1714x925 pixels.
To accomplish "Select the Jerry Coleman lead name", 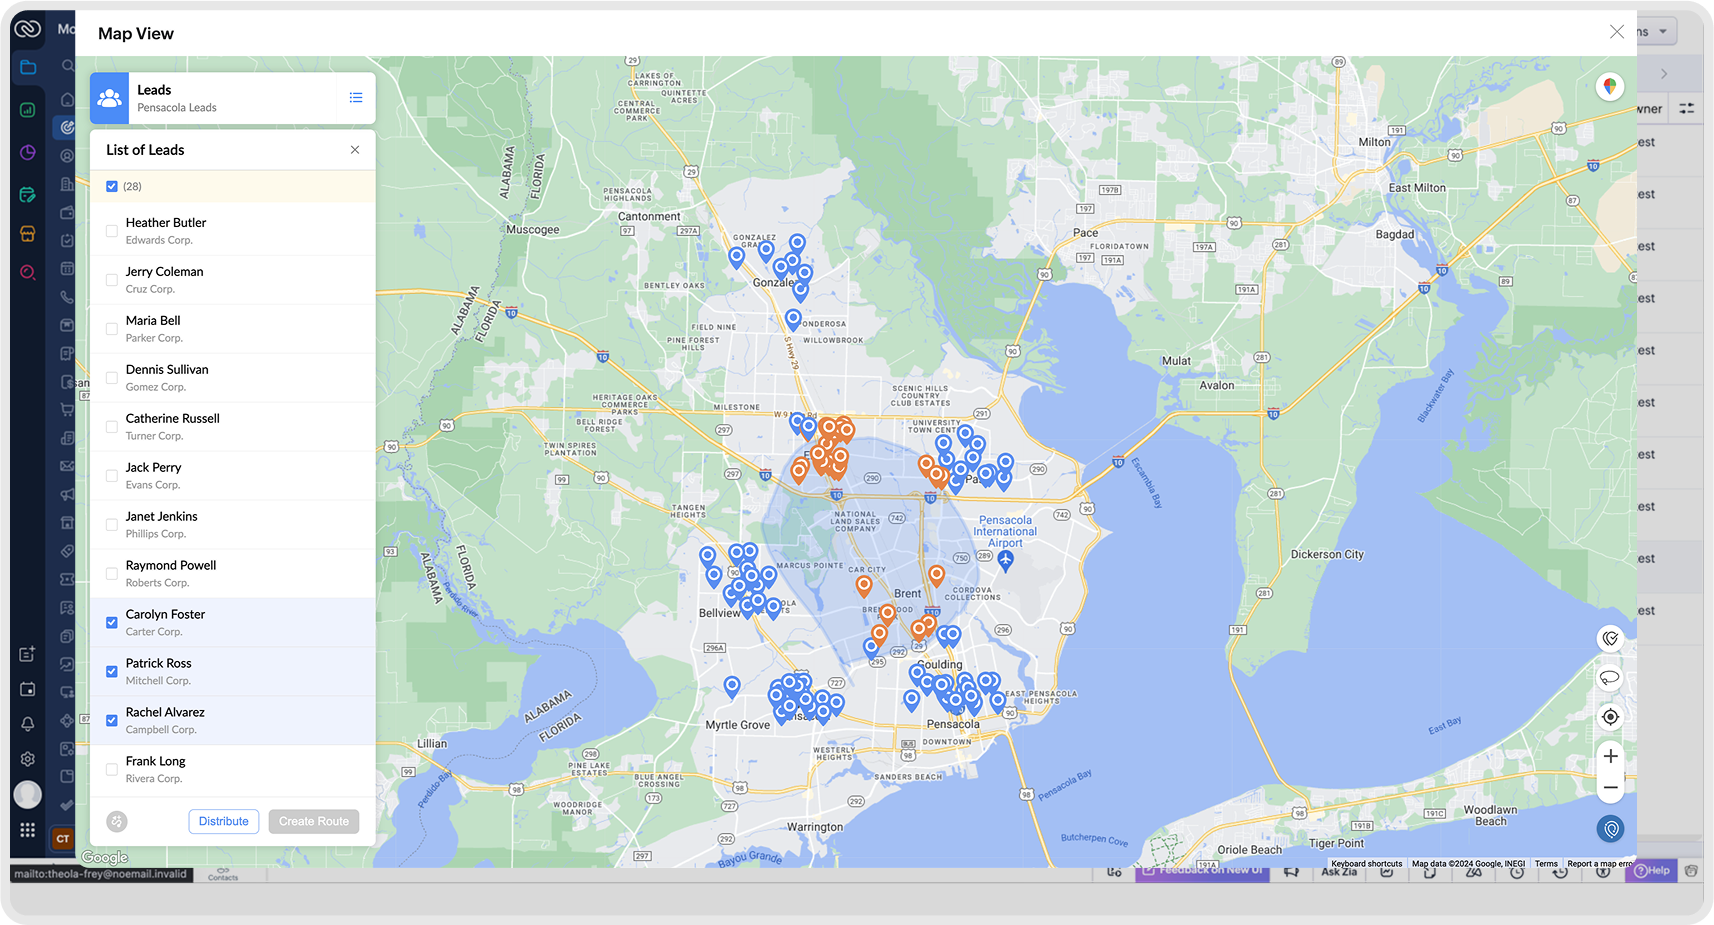I will [x=164, y=272].
